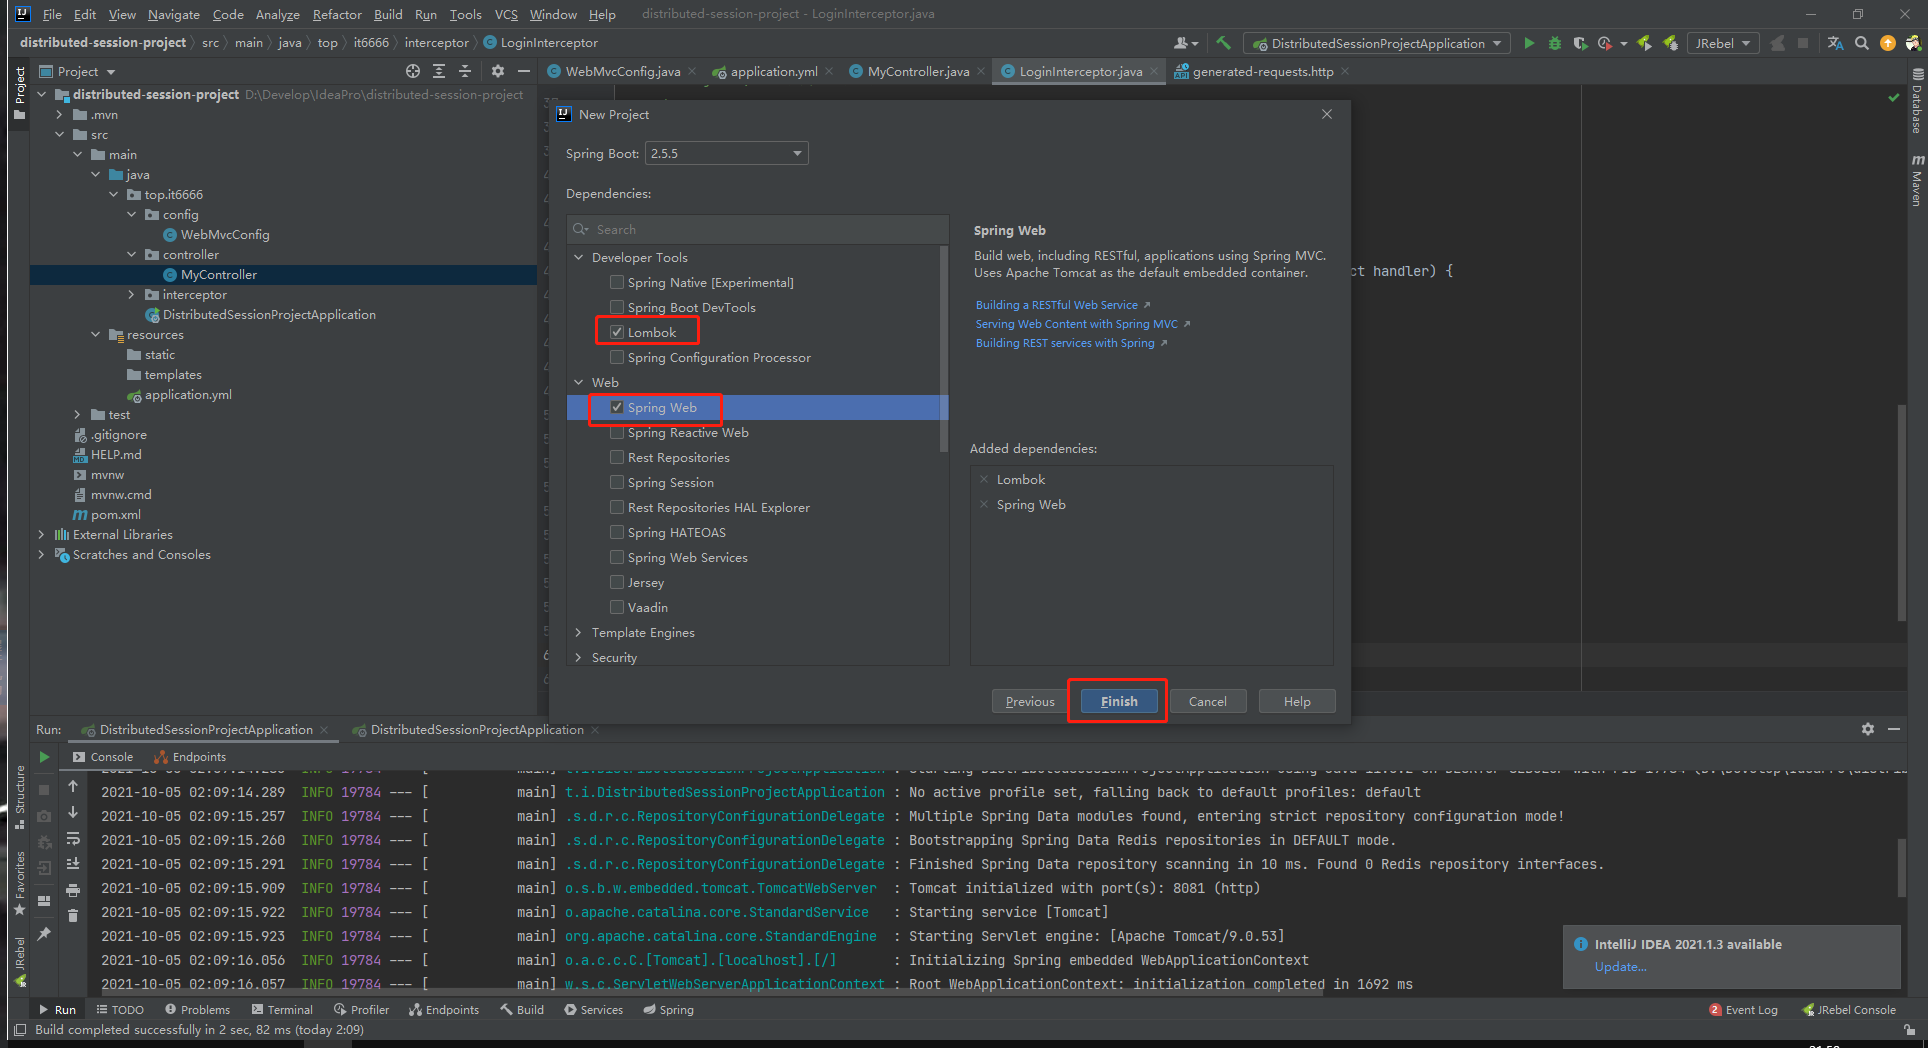This screenshot has width=1928, height=1048.
Task: Open the Endpoints tab in Run panel
Action: click(190, 757)
